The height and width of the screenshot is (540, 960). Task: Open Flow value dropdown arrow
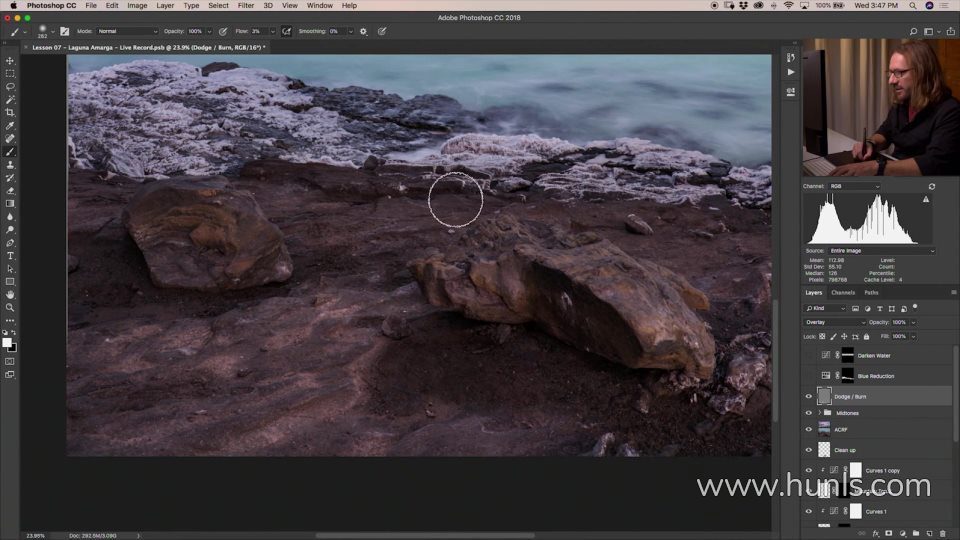pyautogui.click(x=272, y=31)
